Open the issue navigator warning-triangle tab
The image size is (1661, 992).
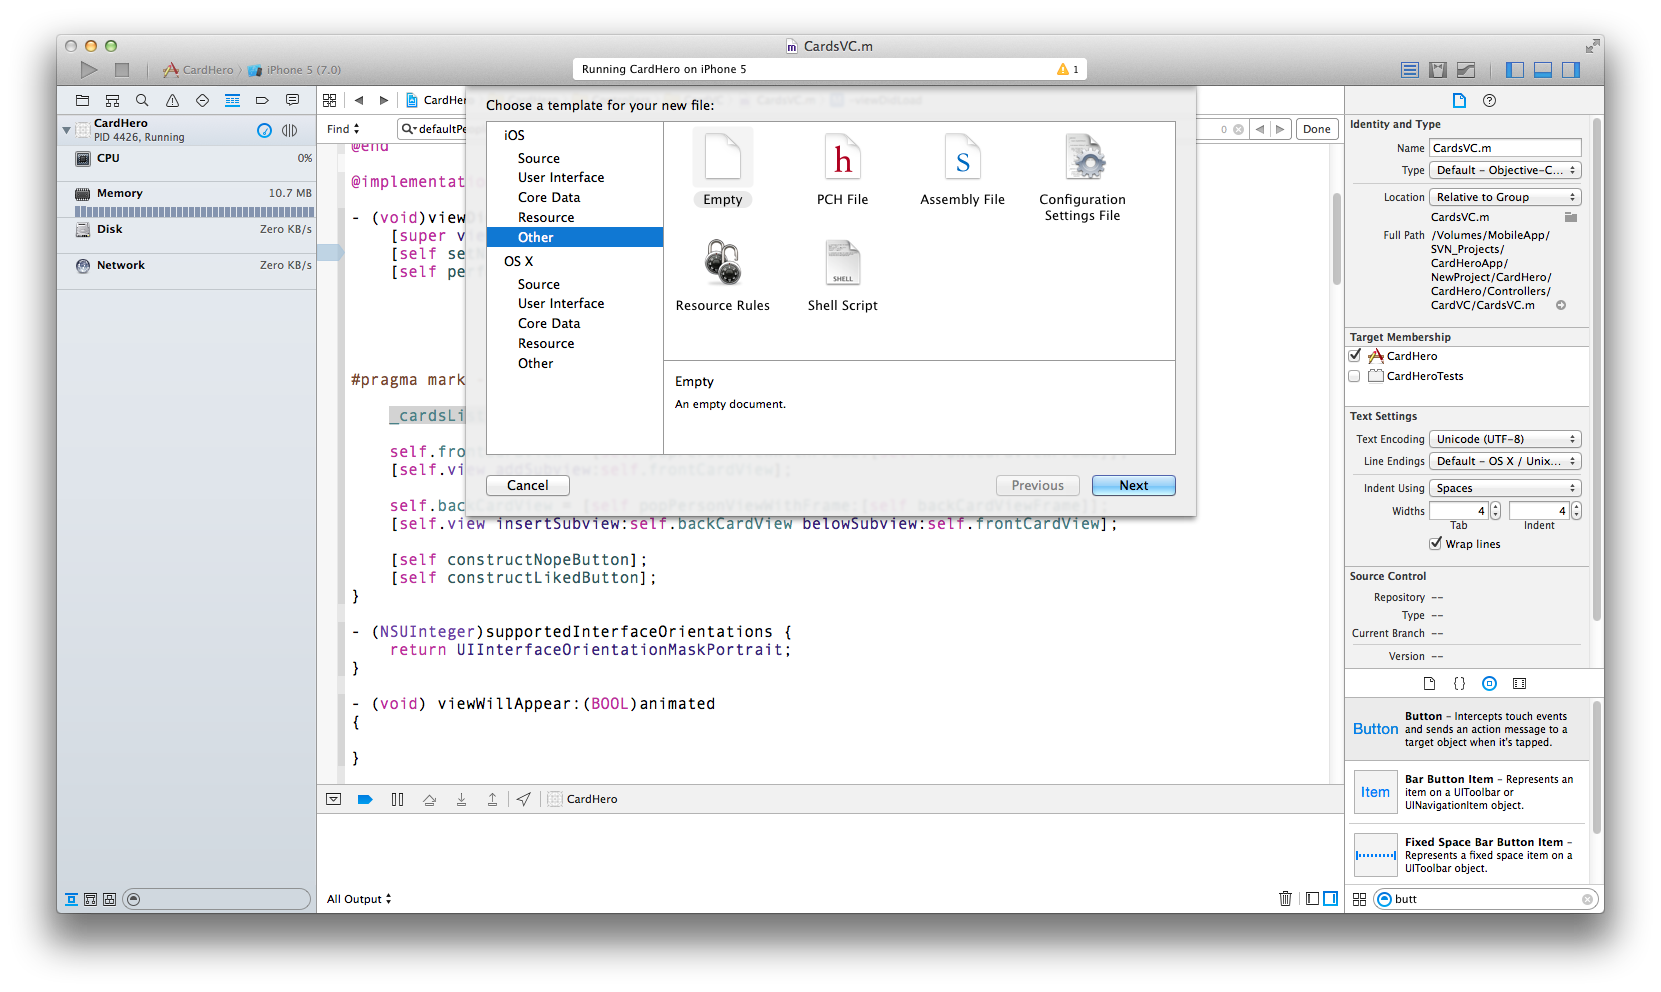point(172,100)
